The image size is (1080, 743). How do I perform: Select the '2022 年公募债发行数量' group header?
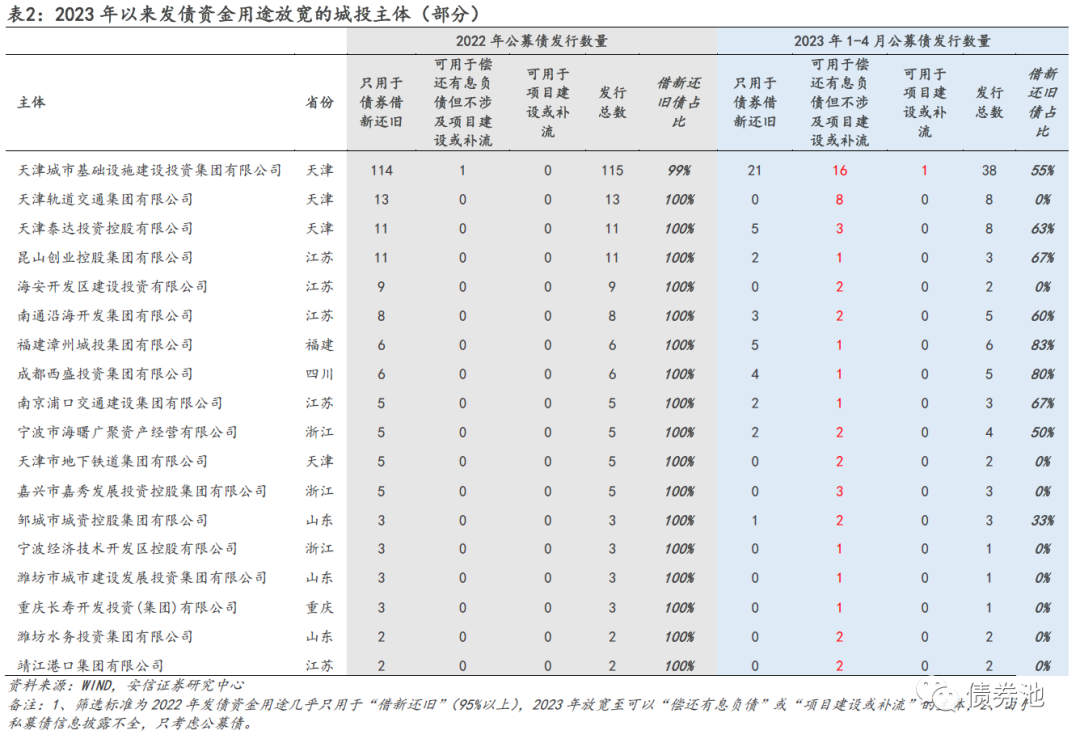click(532, 41)
